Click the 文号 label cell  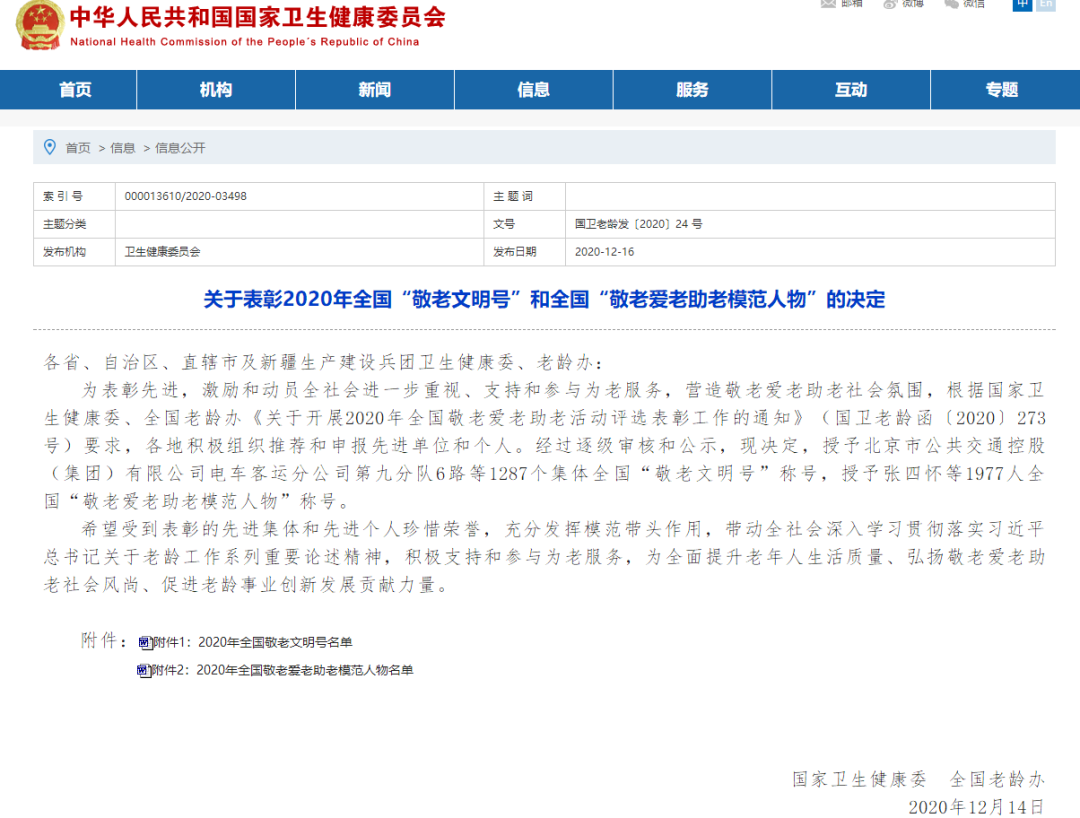click(525, 224)
